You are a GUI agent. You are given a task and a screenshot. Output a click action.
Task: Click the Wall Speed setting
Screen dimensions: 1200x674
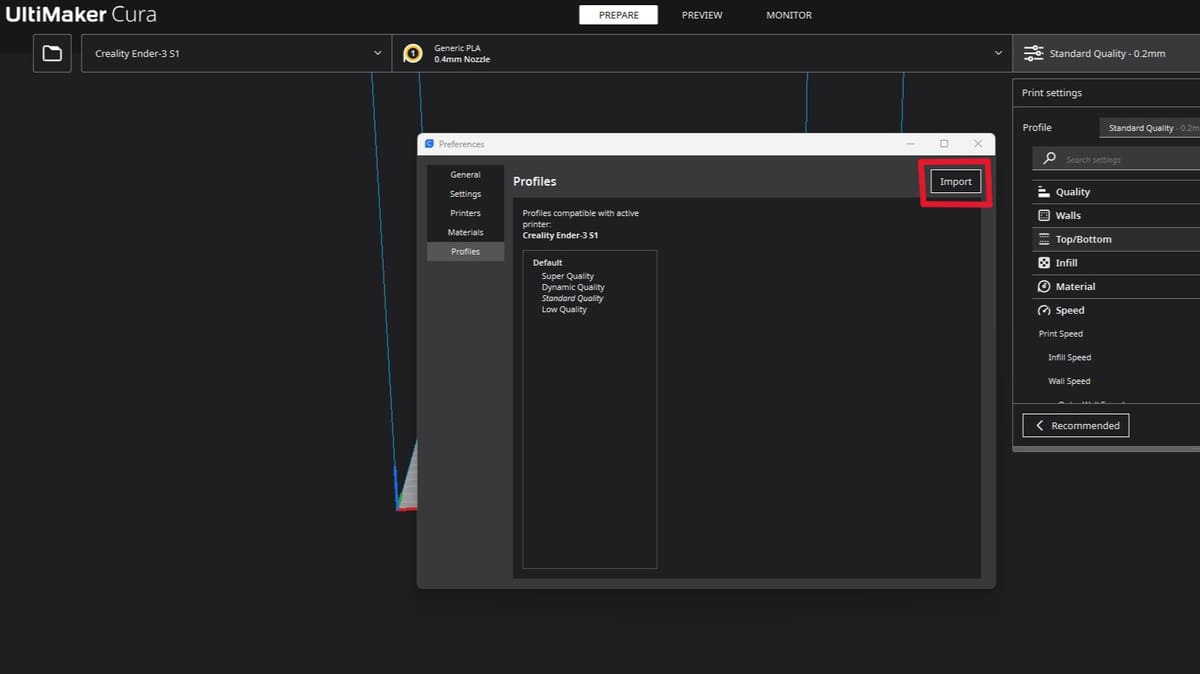tap(1069, 381)
